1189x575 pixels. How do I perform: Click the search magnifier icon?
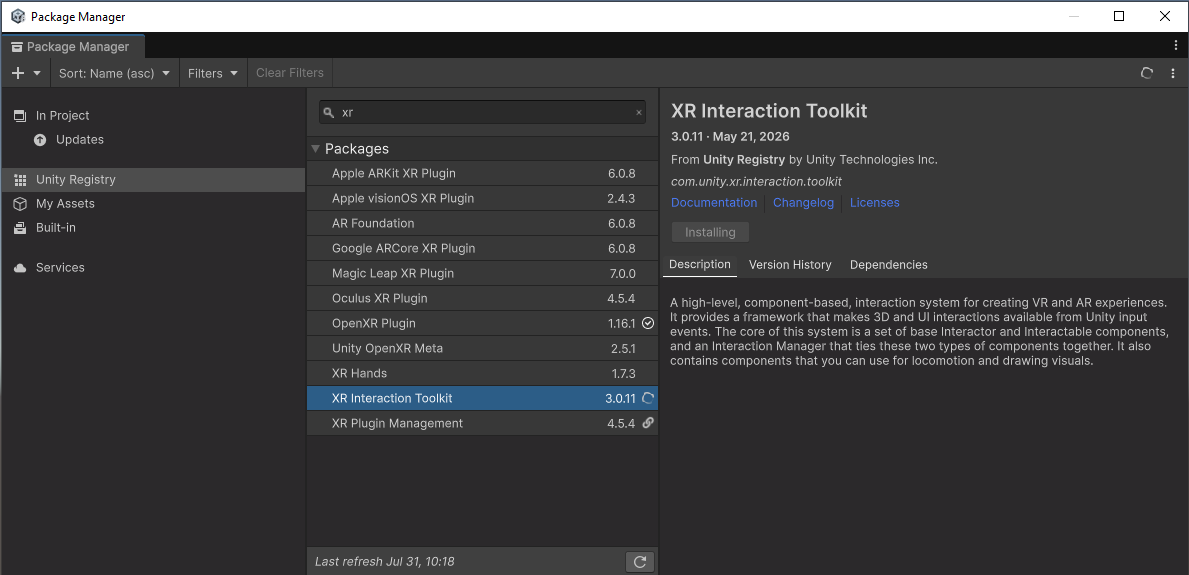(x=328, y=113)
